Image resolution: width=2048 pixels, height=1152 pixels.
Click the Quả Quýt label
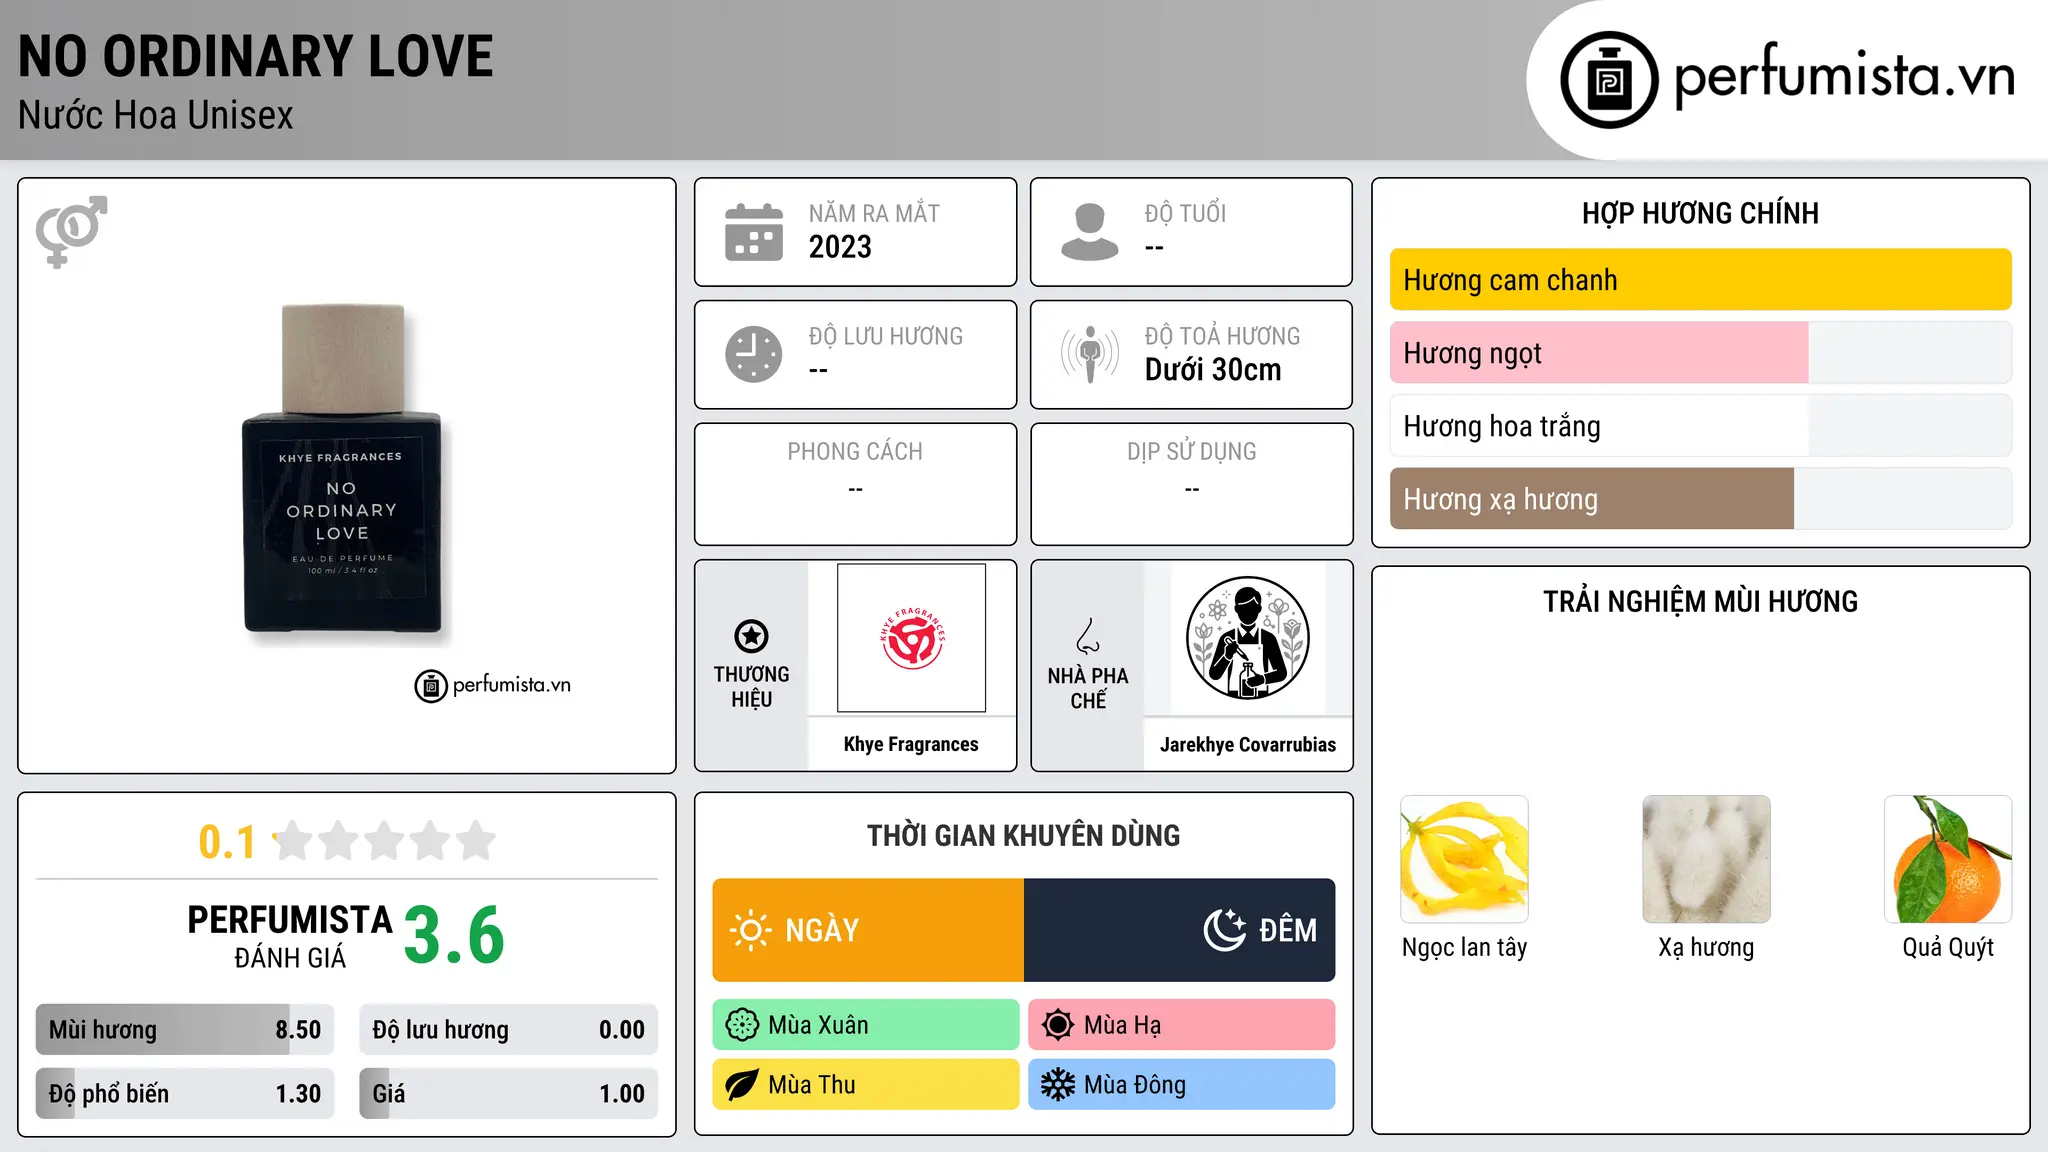click(1948, 947)
